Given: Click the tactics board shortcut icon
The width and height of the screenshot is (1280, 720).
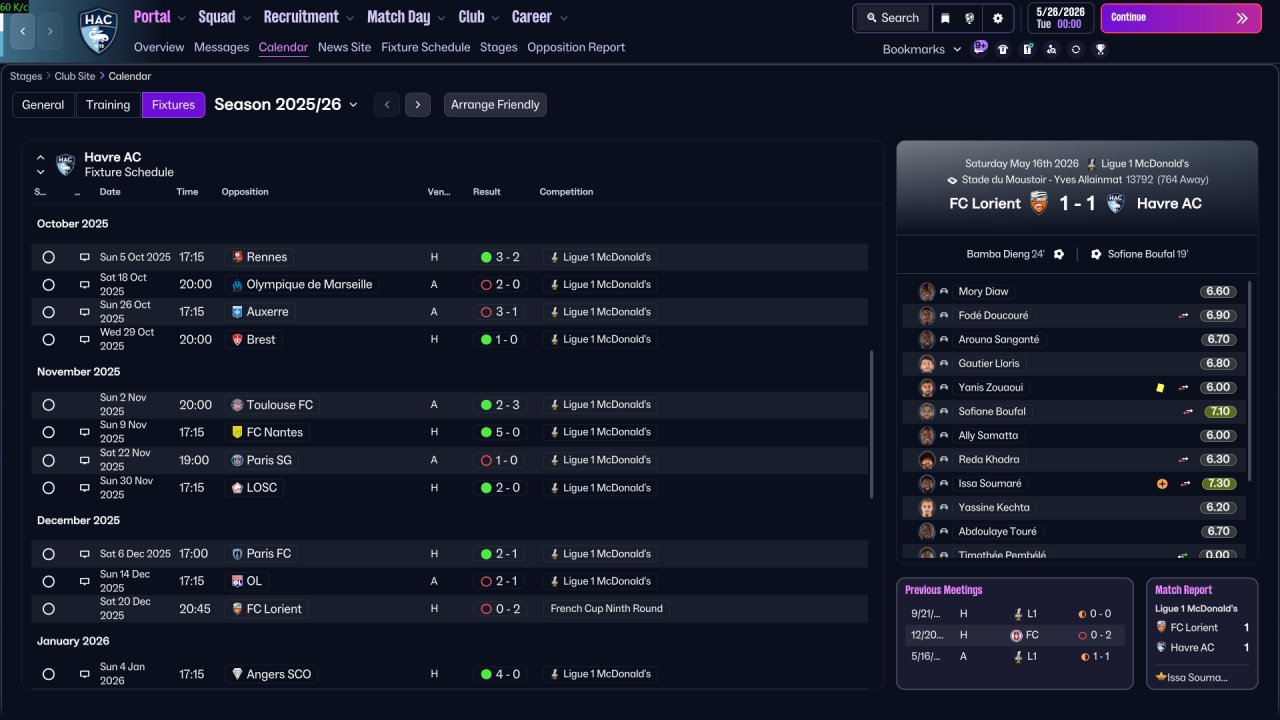Looking at the screenshot, I should point(1027,49).
